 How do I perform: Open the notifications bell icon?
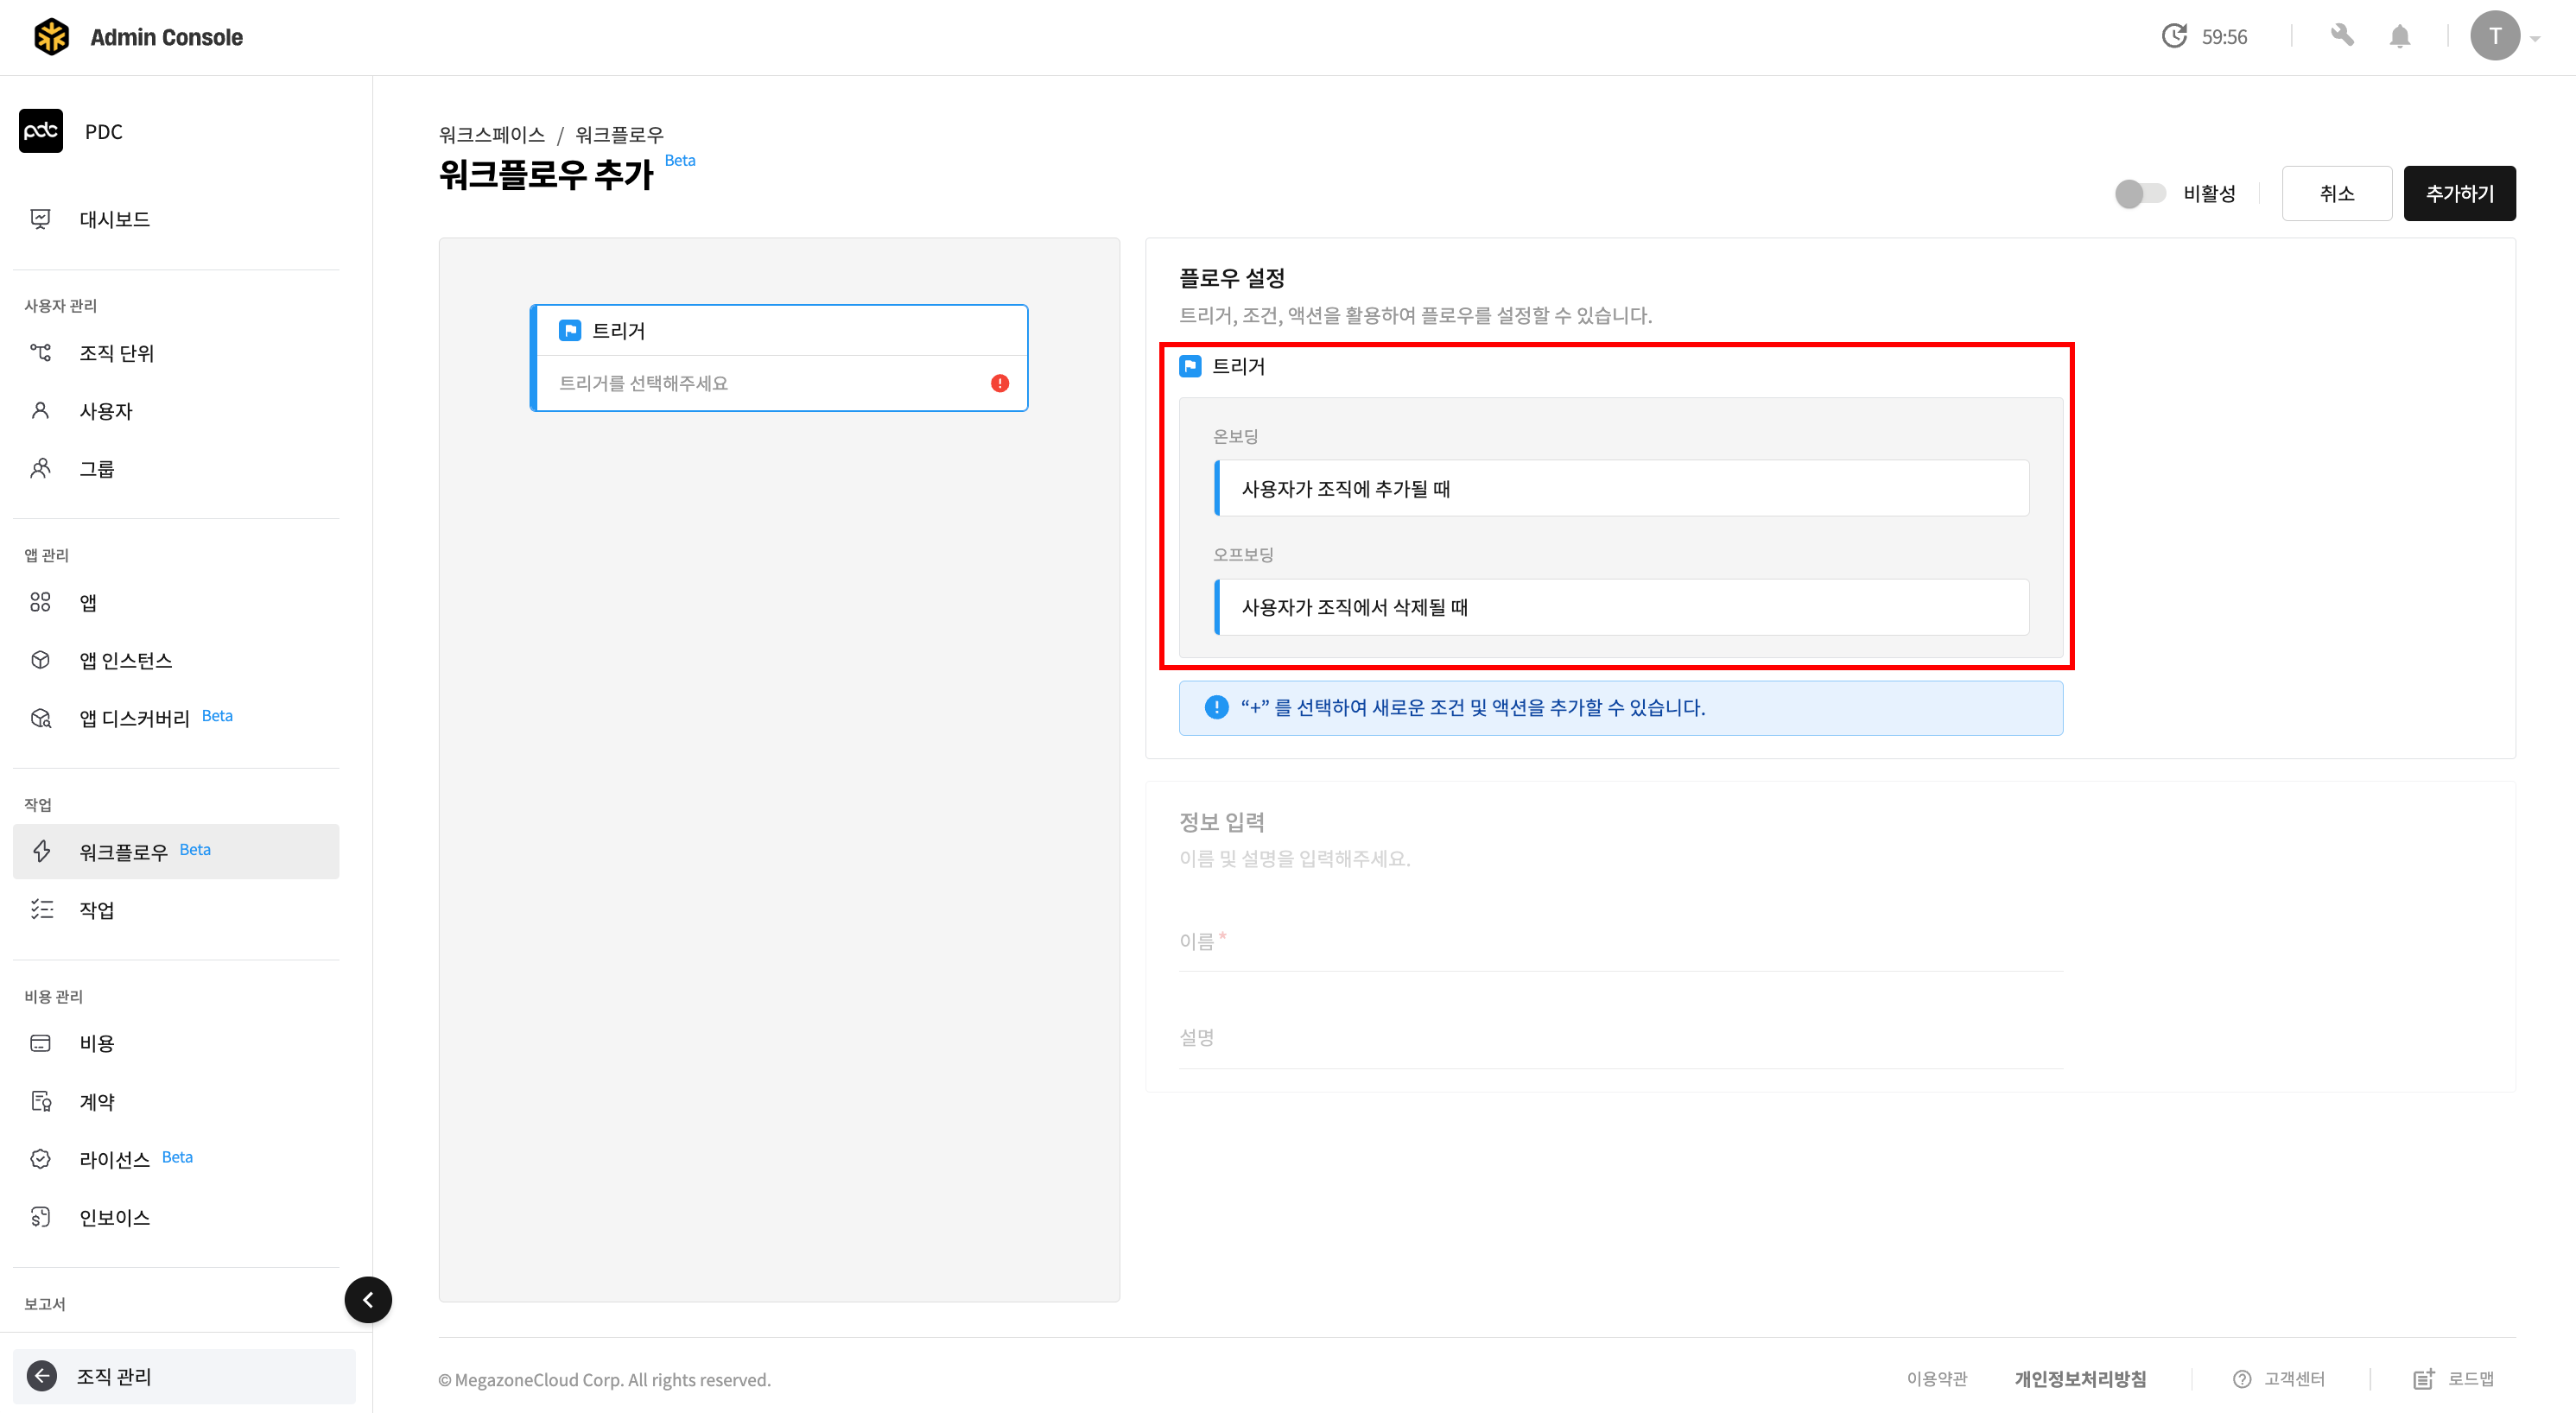coord(2399,37)
